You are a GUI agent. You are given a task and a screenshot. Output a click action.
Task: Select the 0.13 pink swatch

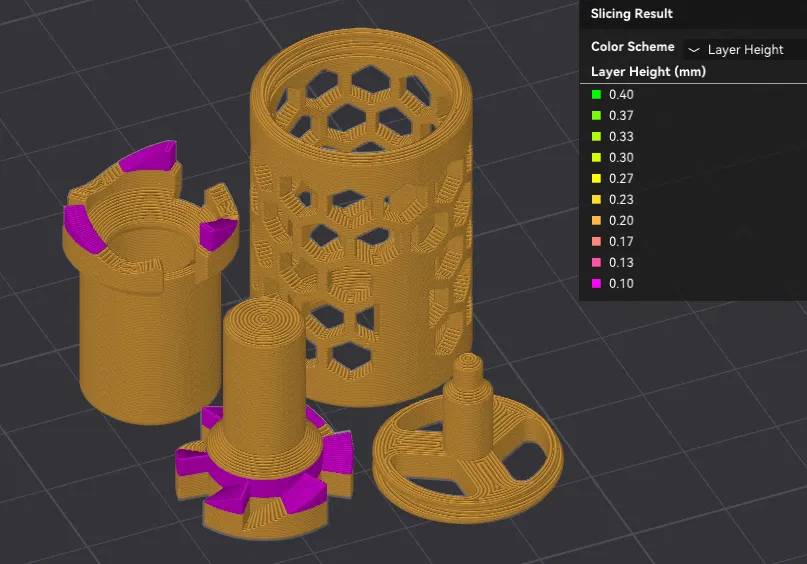coord(597,262)
